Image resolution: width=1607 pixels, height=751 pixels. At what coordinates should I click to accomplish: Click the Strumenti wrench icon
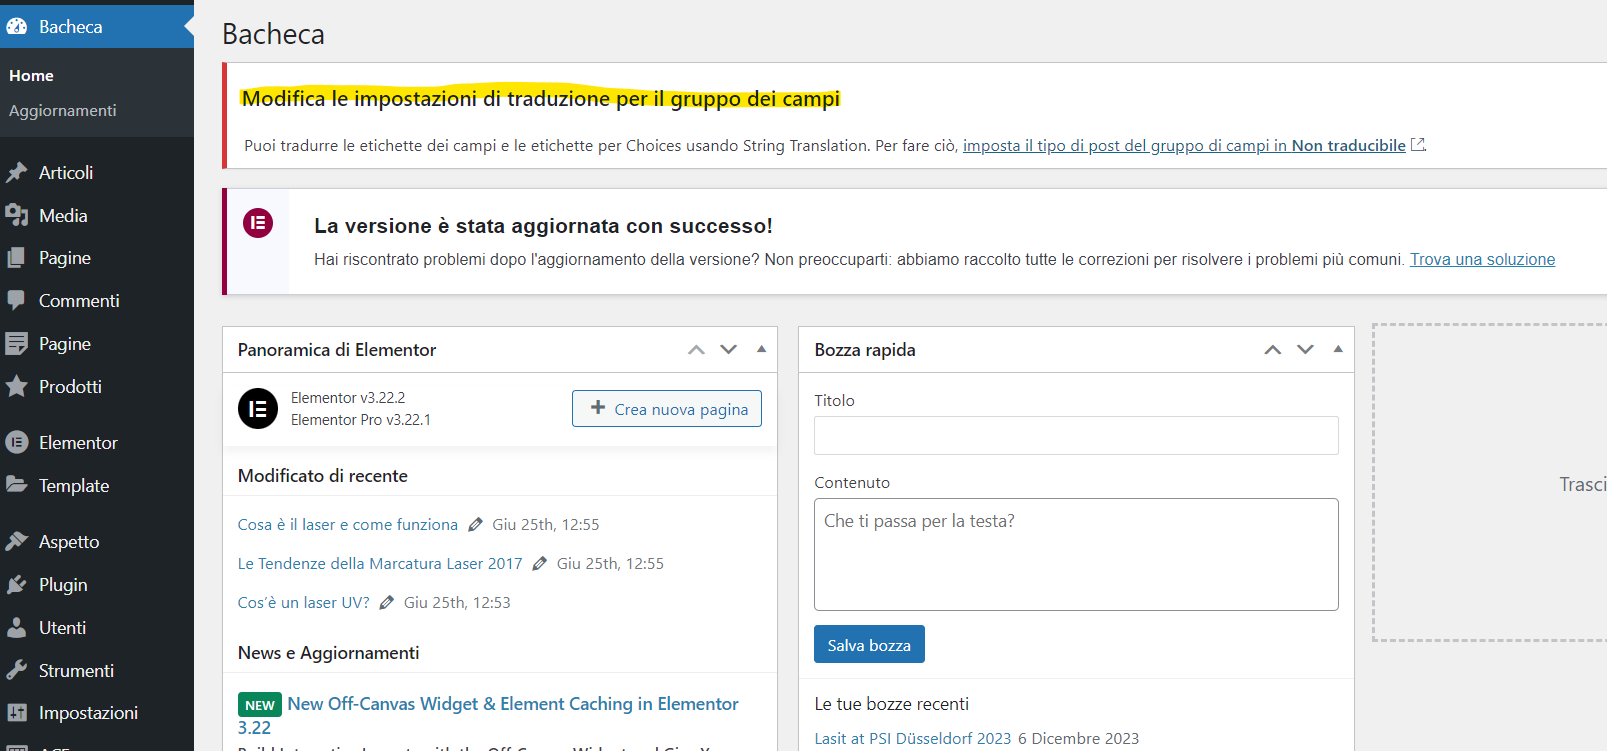click(17, 670)
